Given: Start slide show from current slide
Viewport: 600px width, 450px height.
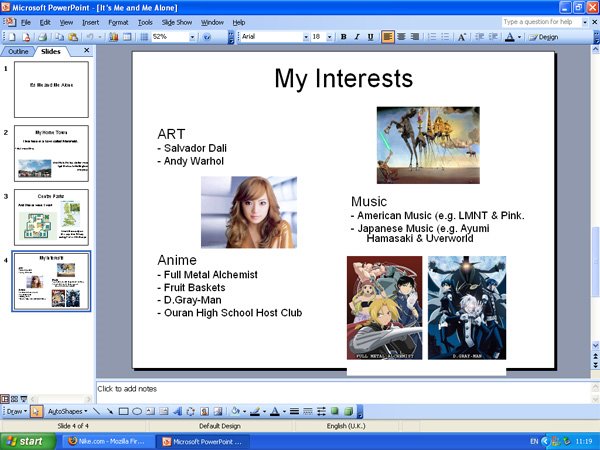Looking at the screenshot, I should click(24, 399).
